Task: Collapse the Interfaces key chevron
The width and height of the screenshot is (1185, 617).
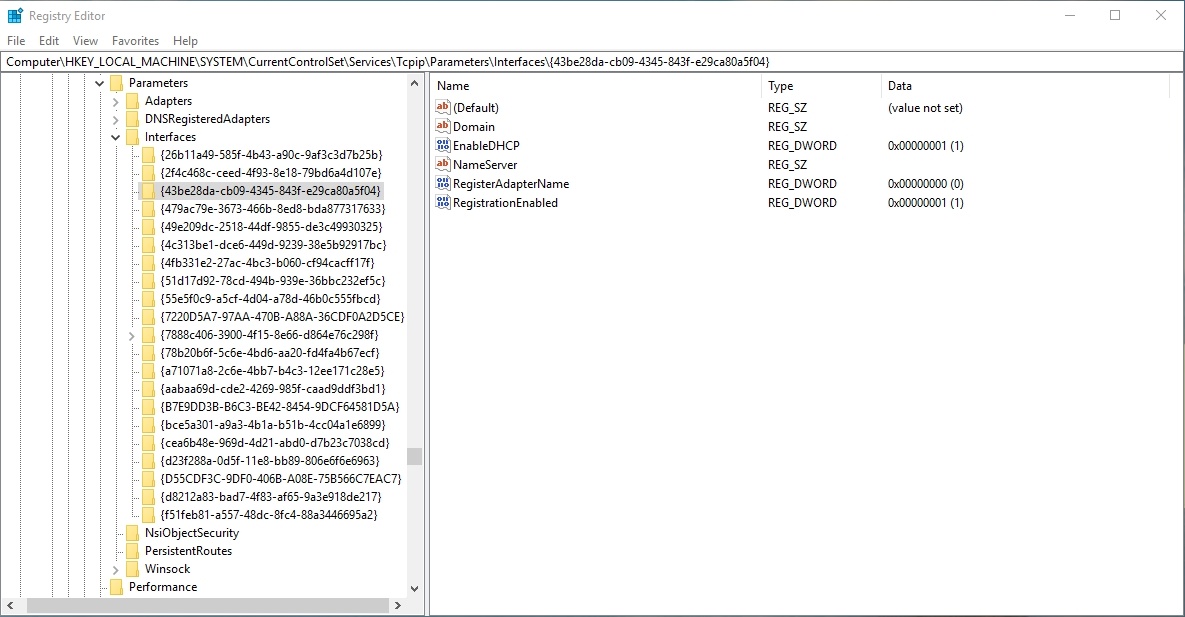Action: 115,137
